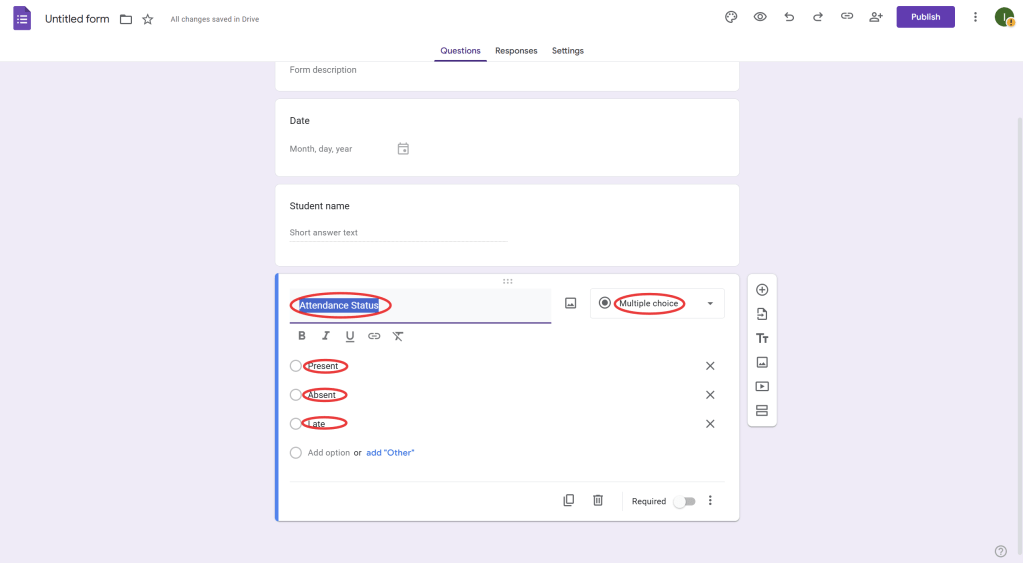The height and width of the screenshot is (563, 1023).
Task: Add a new question from side toolbar
Action: coord(762,290)
